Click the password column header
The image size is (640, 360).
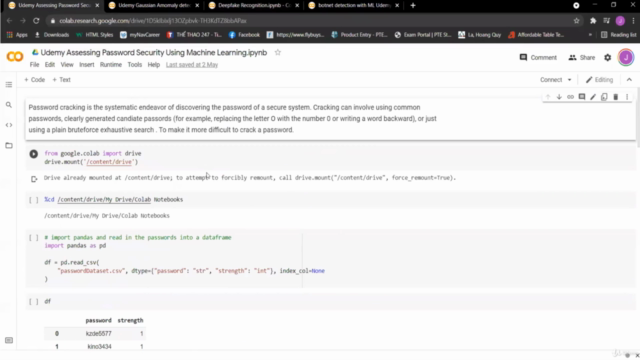pyautogui.click(x=98, y=321)
